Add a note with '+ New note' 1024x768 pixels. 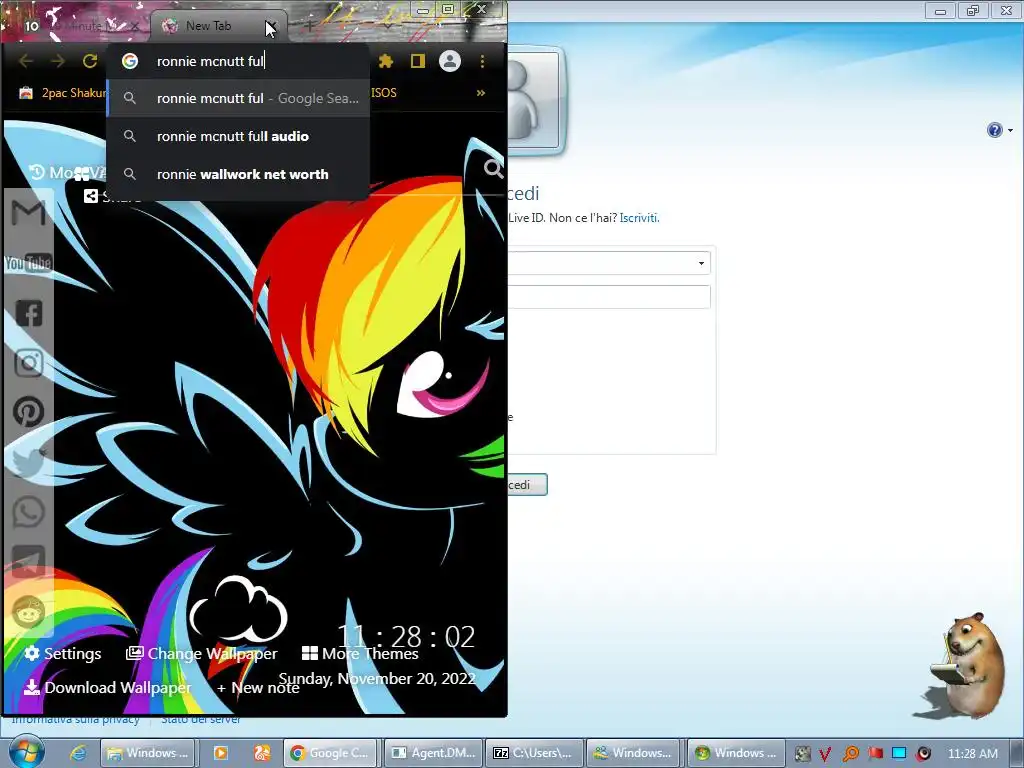(x=258, y=688)
